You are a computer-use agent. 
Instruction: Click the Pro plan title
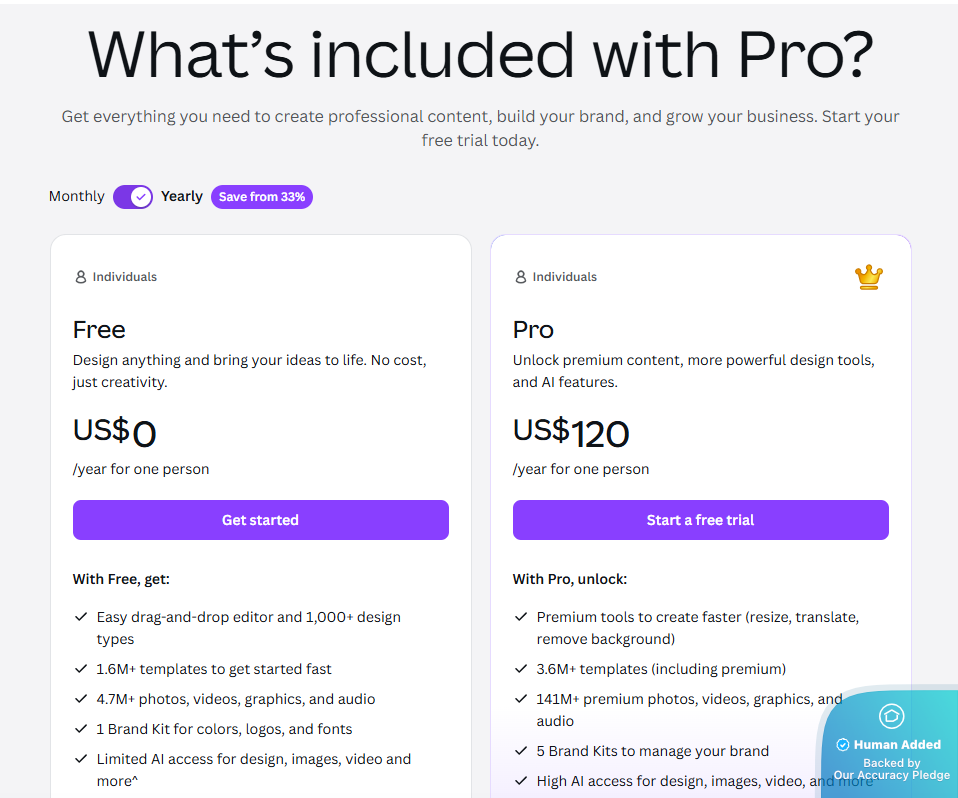pyautogui.click(x=533, y=330)
